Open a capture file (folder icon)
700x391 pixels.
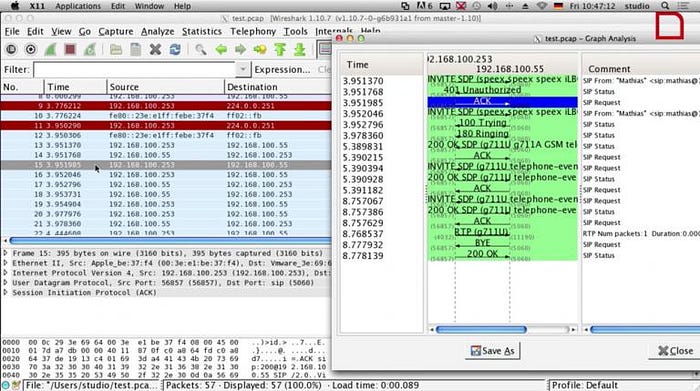tap(116, 49)
